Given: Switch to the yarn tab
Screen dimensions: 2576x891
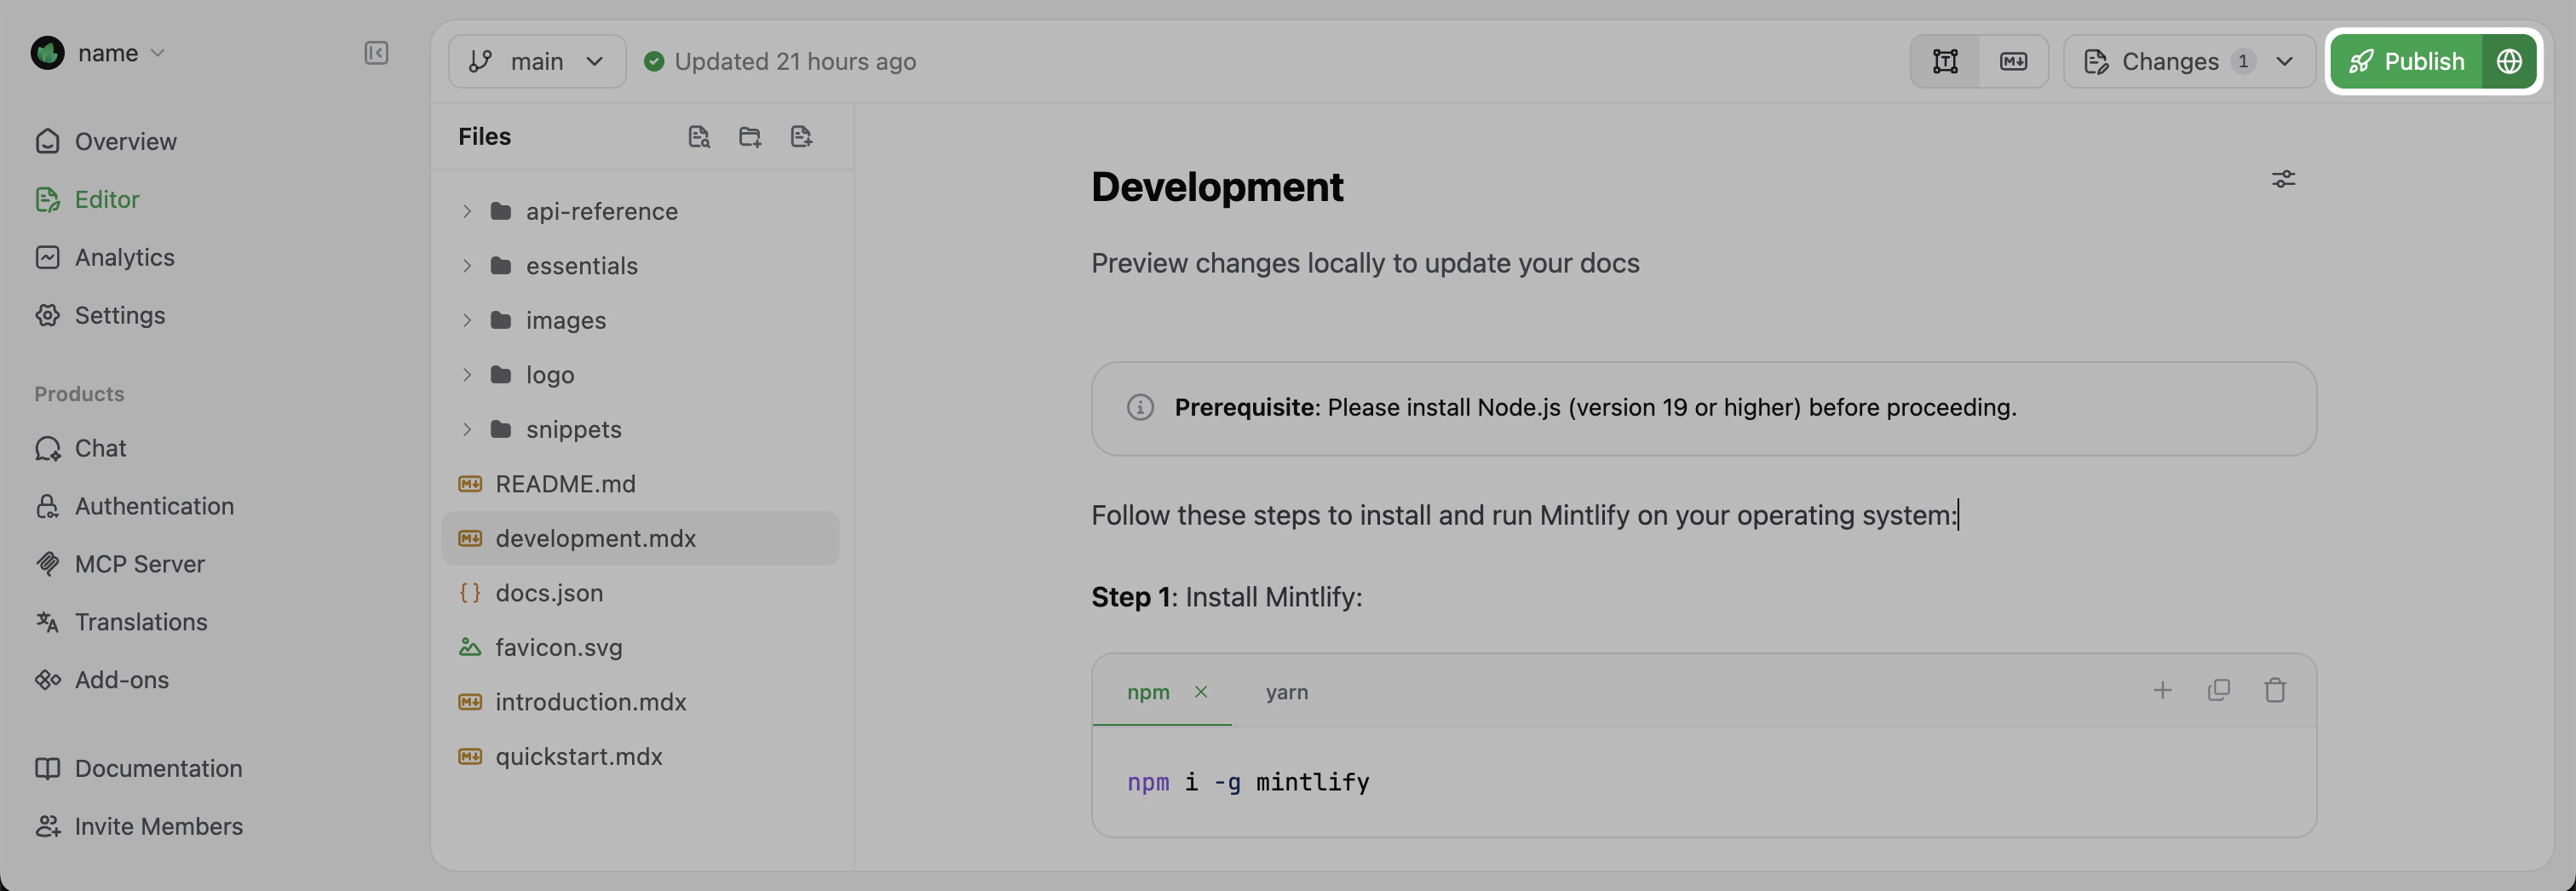Looking at the screenshot, I should point(1286,691).
